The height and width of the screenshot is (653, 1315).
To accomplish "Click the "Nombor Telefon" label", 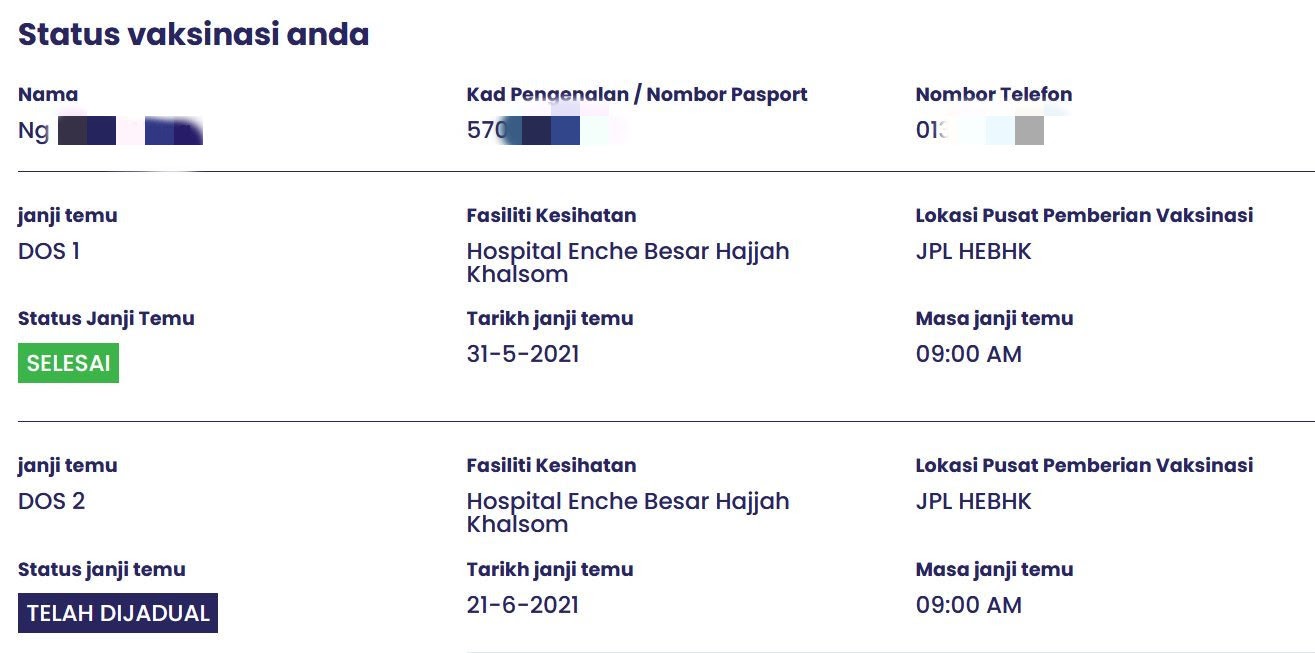I will click(x=994, y=95).
